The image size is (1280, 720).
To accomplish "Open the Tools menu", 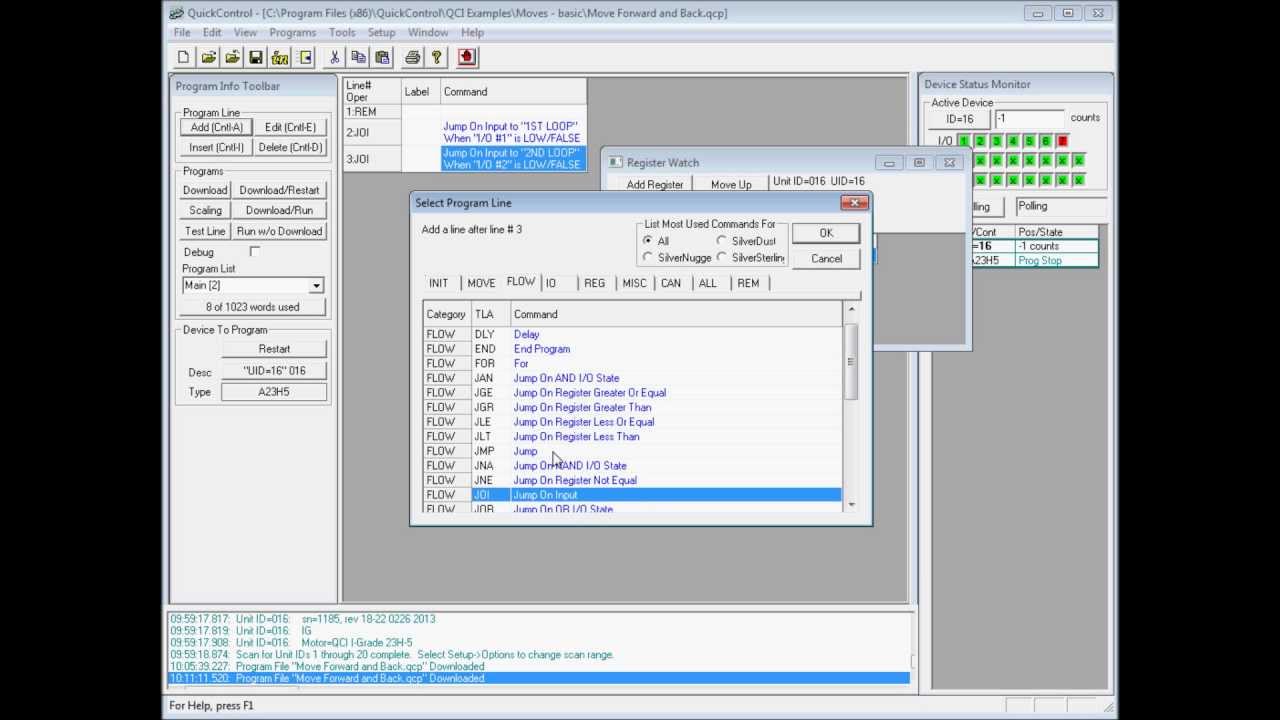I will click(342, 33).
